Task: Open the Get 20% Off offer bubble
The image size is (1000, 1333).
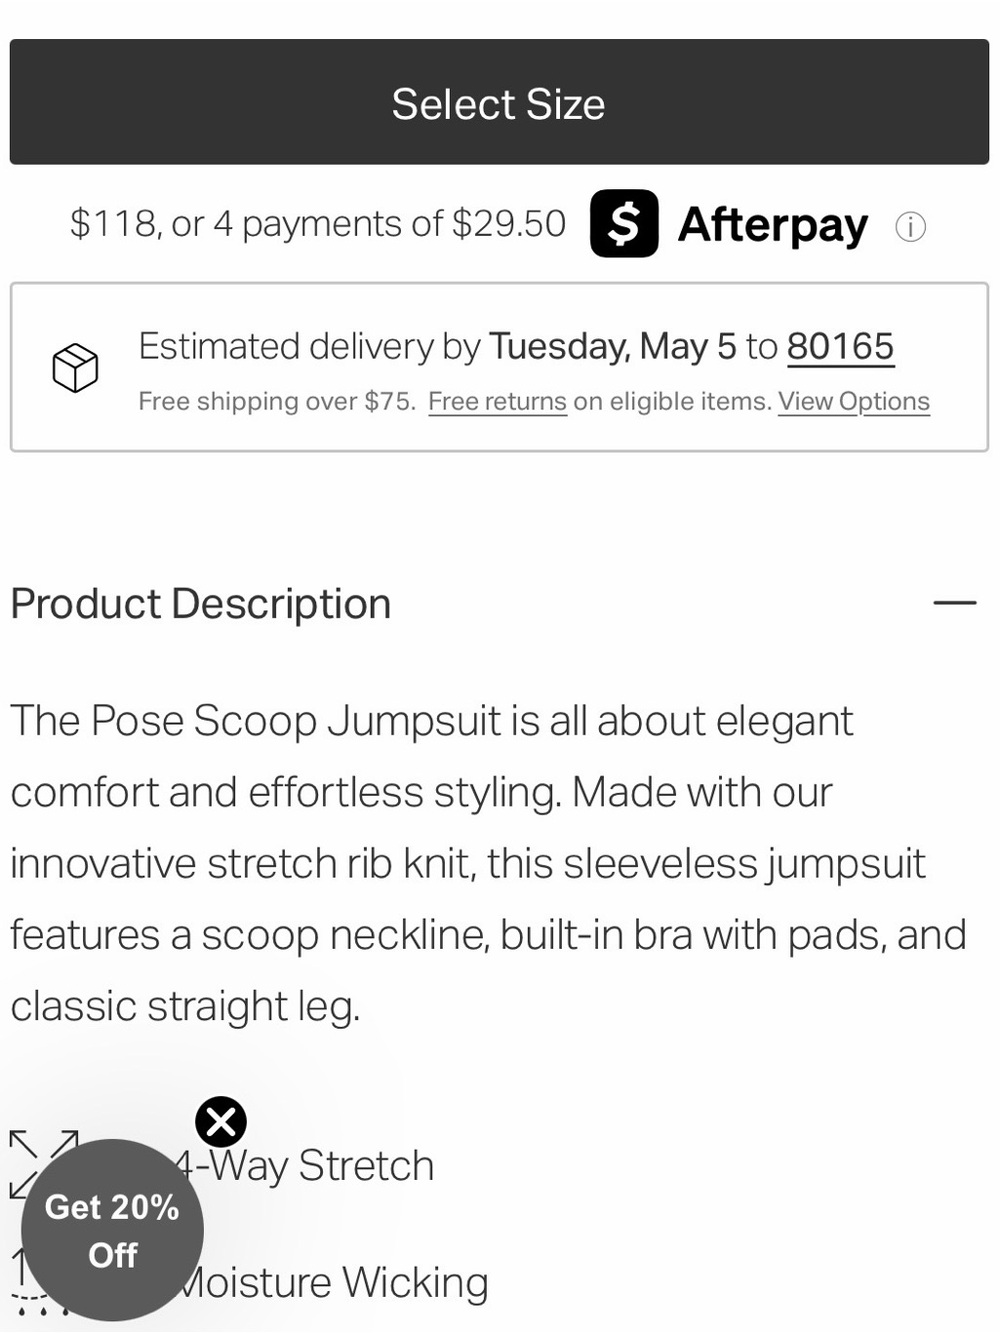Action: point(112,1230)
